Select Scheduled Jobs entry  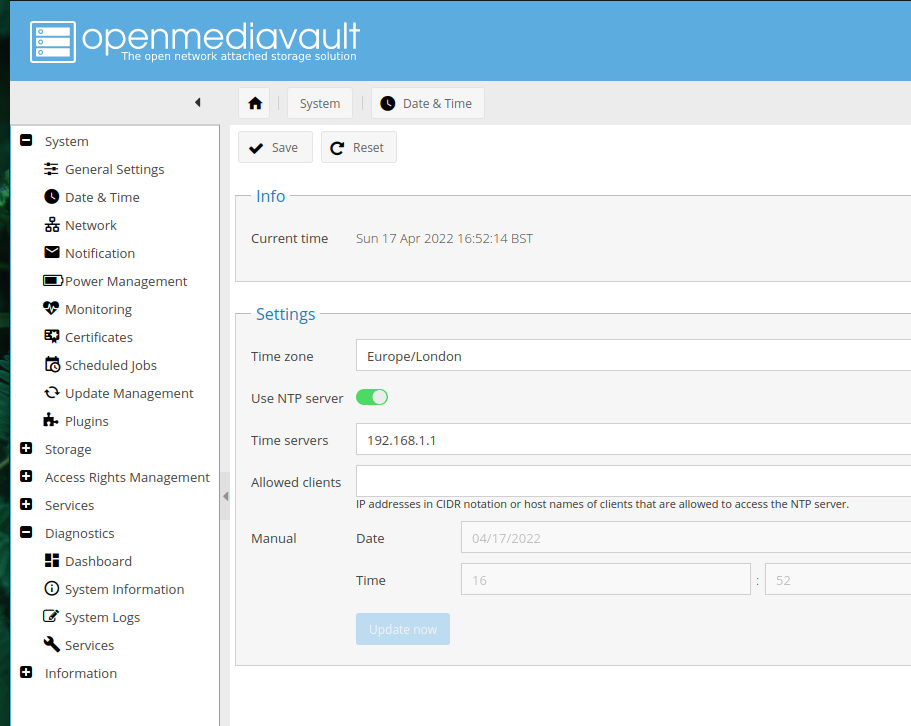(x=111, y=365)
